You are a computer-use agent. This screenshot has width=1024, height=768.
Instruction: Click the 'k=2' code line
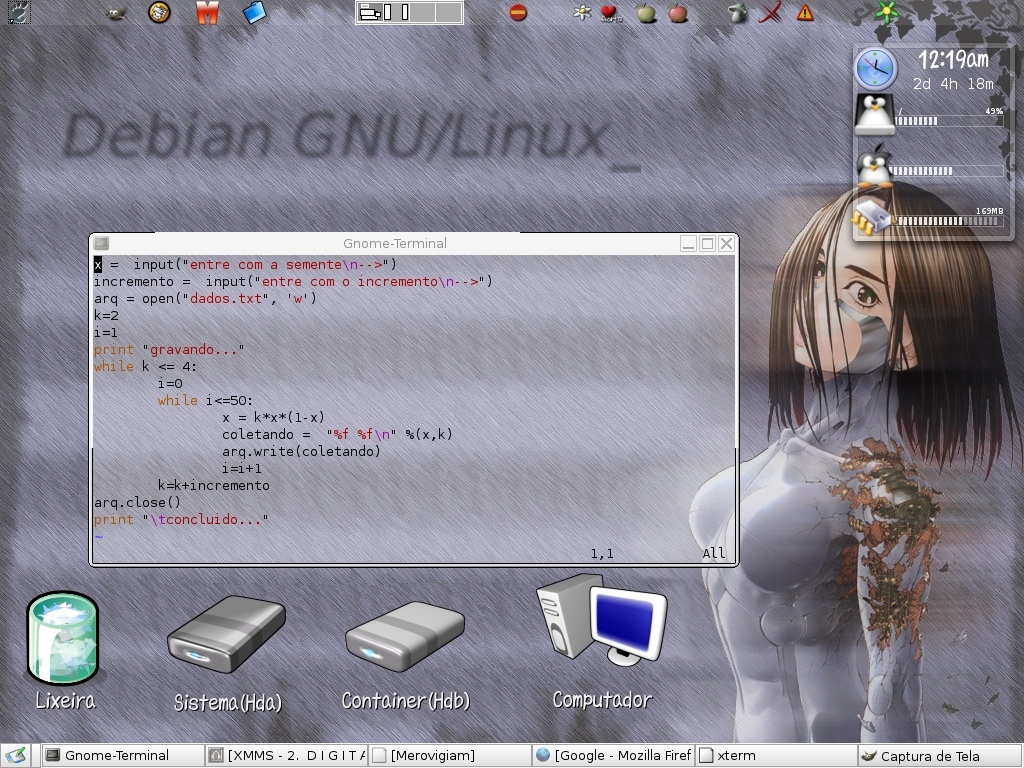tap(106, 315)
